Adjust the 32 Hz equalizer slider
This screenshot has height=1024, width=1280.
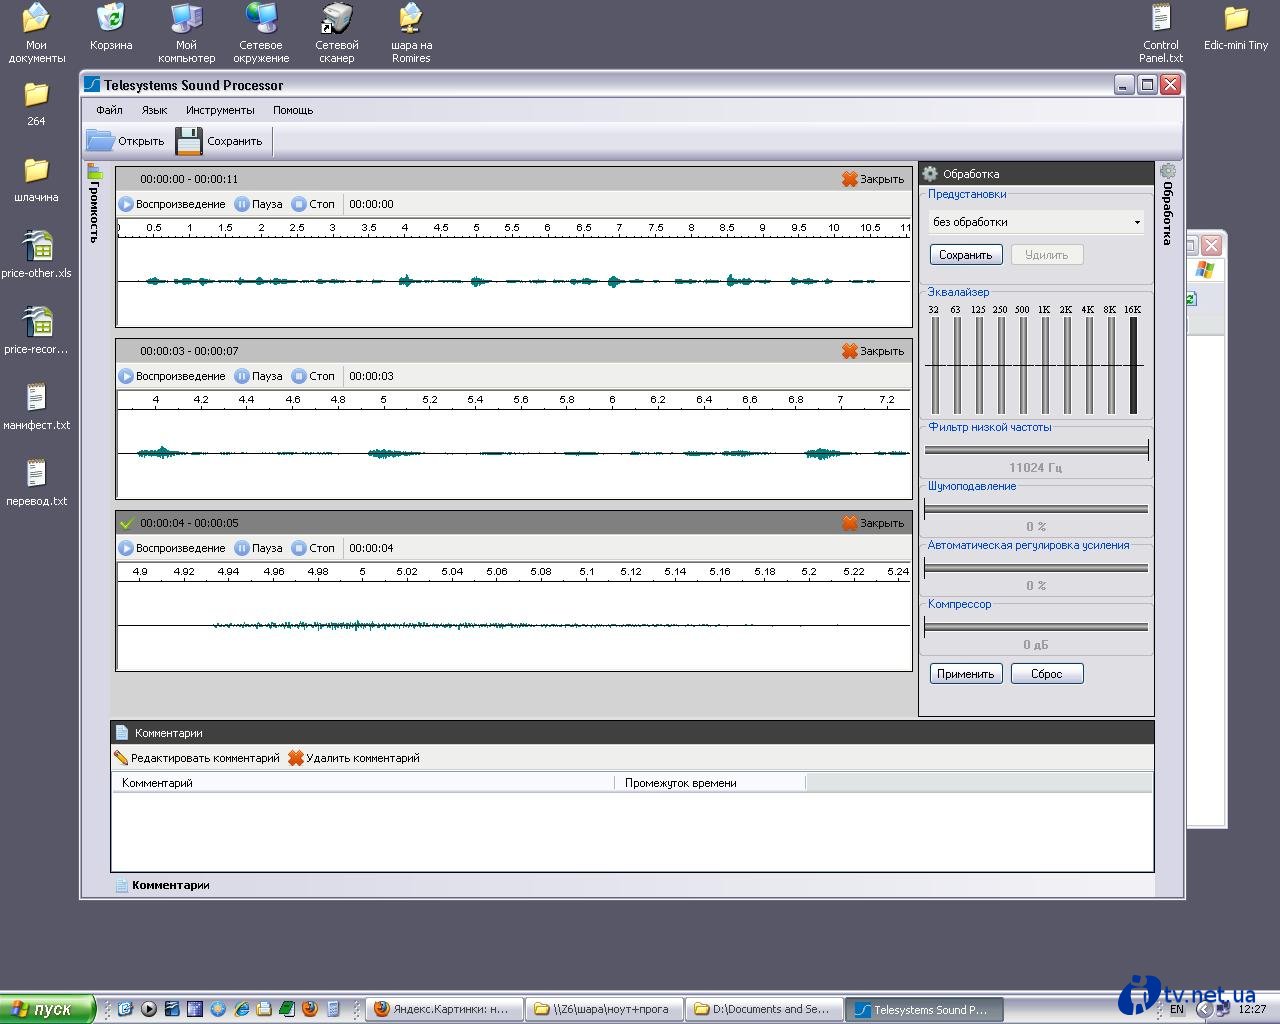coord(935,365)
